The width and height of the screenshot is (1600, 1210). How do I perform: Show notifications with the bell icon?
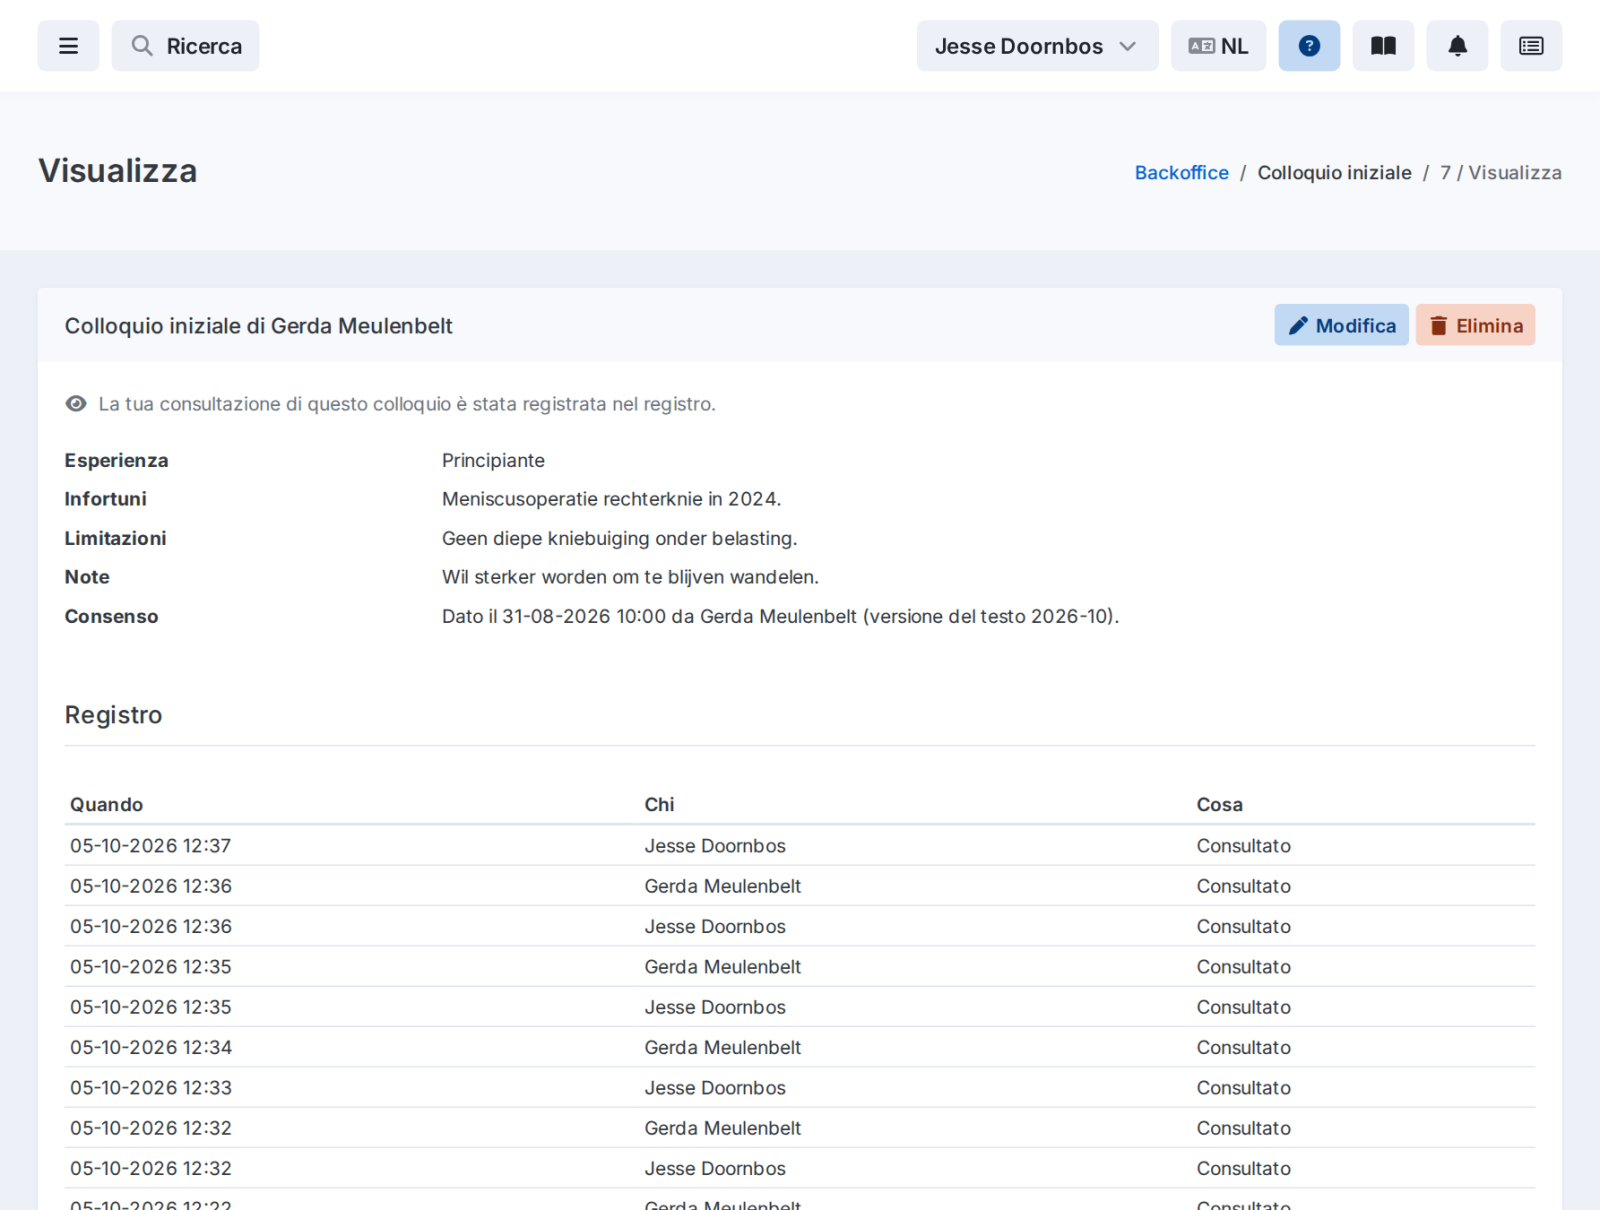[x=1457, y=46]
